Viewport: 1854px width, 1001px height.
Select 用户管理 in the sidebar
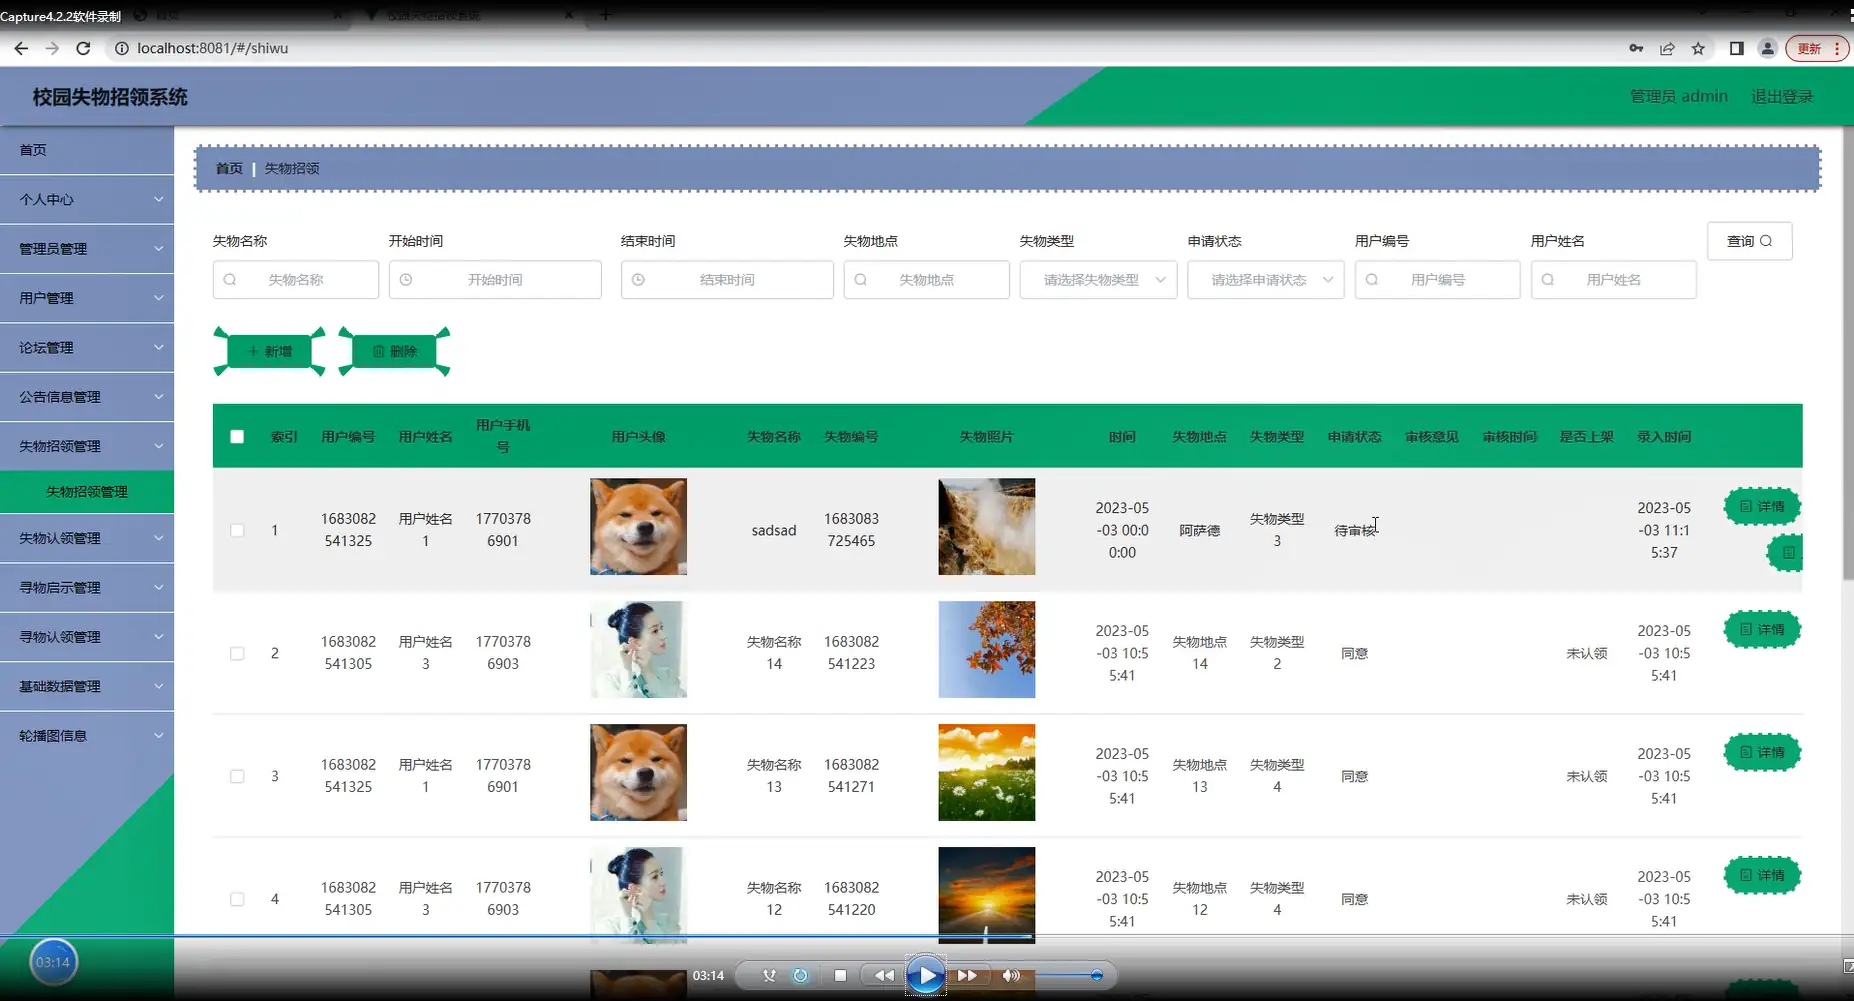(87, 297)
